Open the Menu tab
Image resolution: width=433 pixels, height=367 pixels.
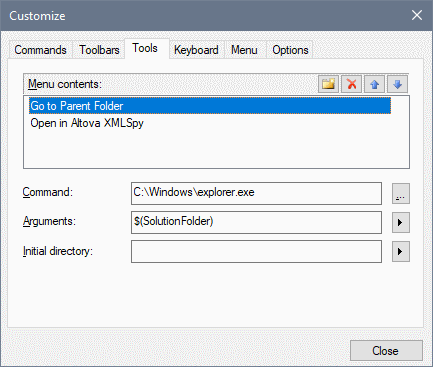click(244, 50)
